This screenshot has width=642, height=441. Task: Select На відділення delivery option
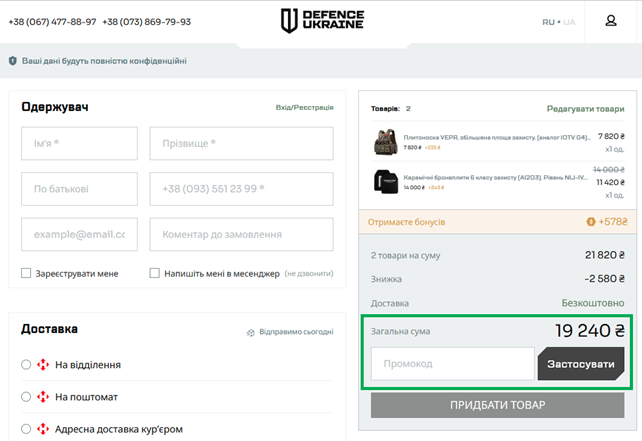coord(26,365)
